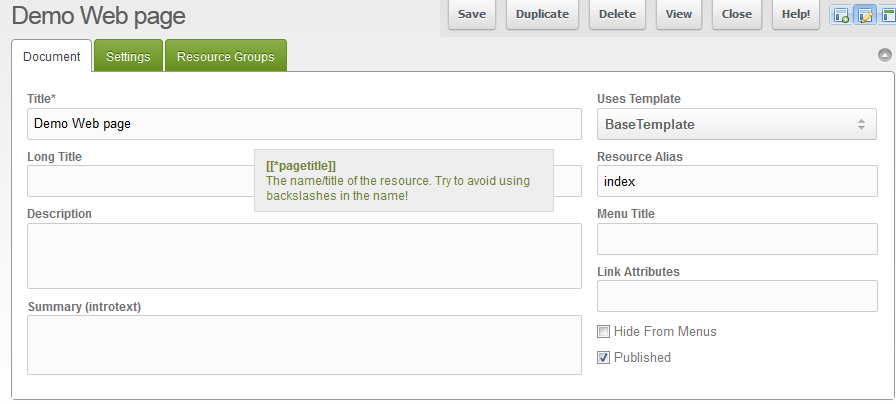Open the Resource Groups tab

[x=225, y=57]
